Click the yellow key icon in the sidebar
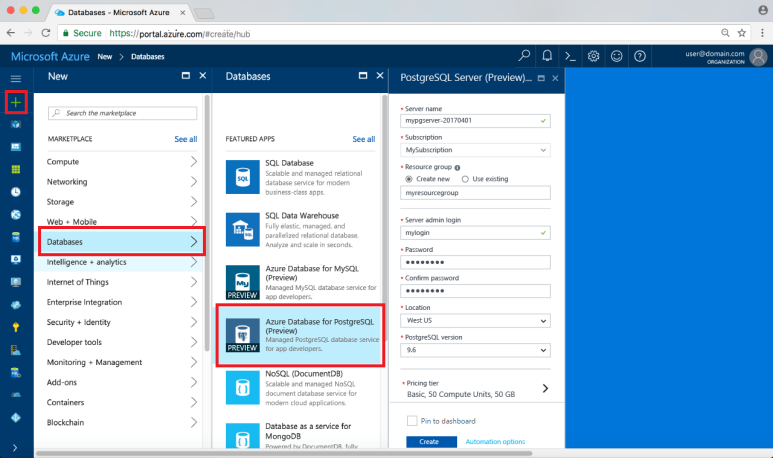 (16, 327)
